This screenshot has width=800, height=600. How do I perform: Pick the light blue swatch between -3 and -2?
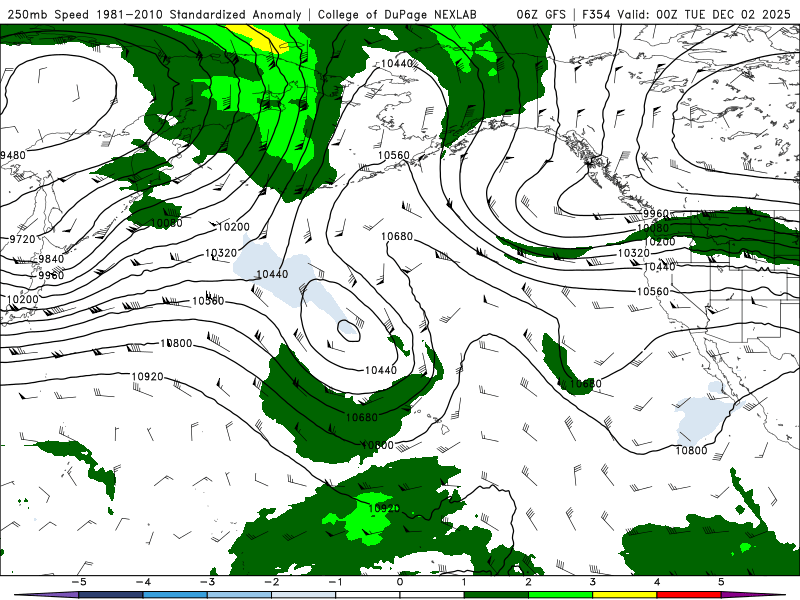(239, 595)
